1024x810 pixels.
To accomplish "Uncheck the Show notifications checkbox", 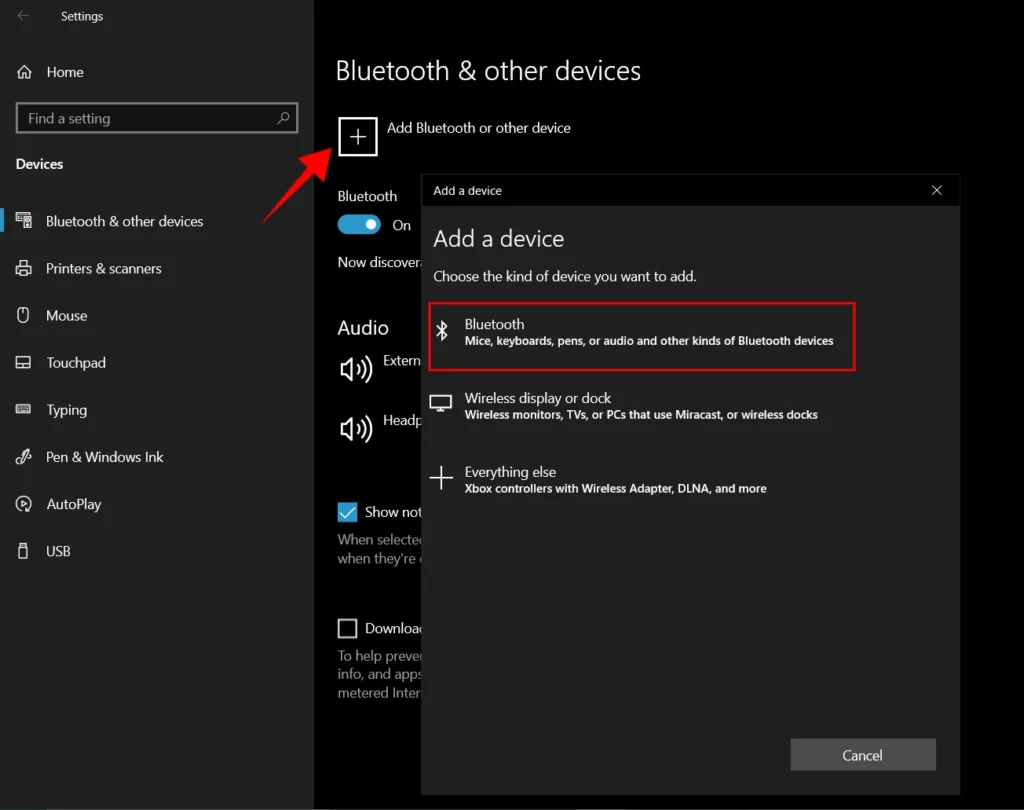I will coord(347,511).
